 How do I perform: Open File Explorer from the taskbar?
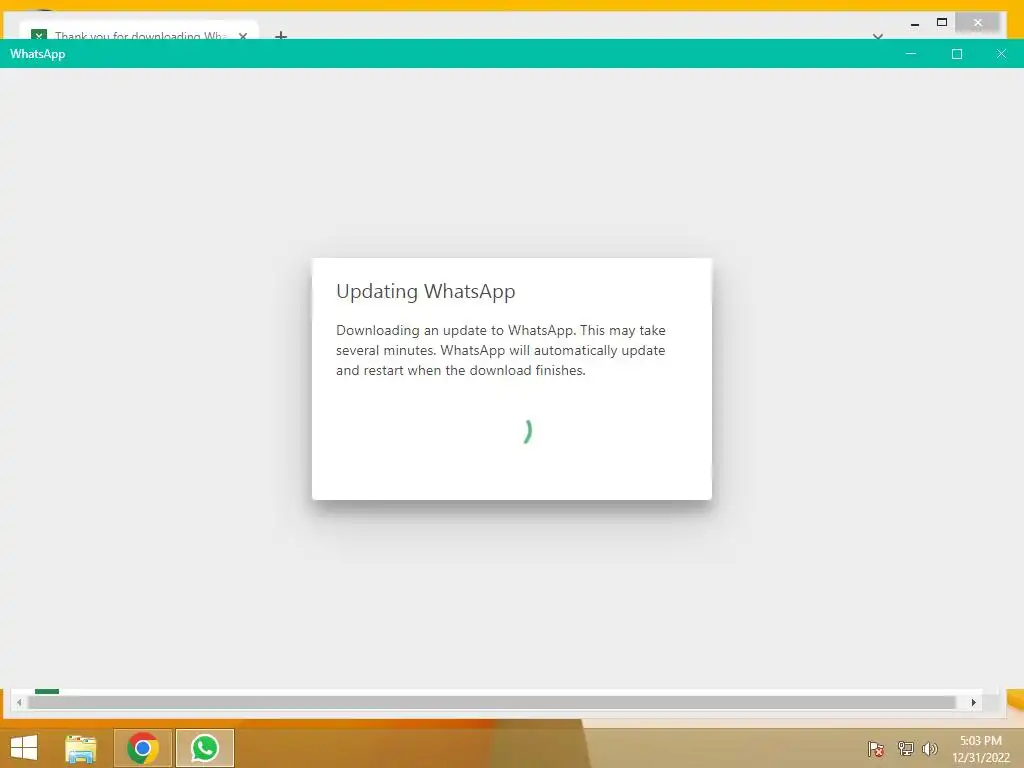pos(80,748)
